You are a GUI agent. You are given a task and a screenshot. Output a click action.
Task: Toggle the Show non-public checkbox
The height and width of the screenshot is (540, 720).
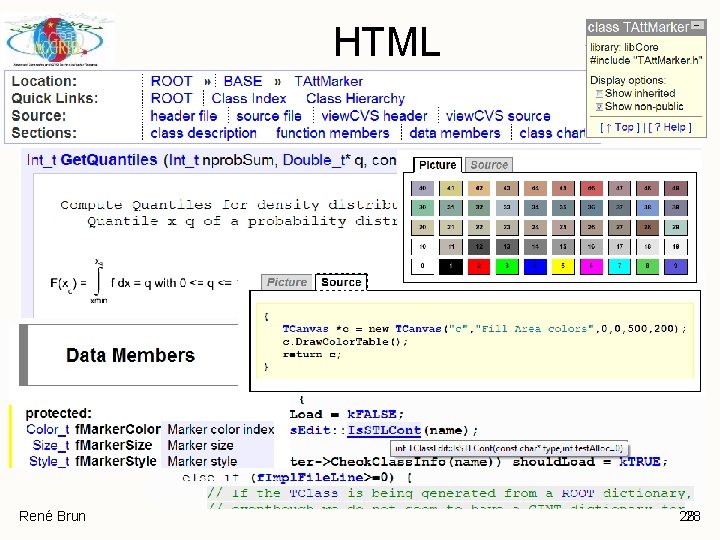click(599, 107)
